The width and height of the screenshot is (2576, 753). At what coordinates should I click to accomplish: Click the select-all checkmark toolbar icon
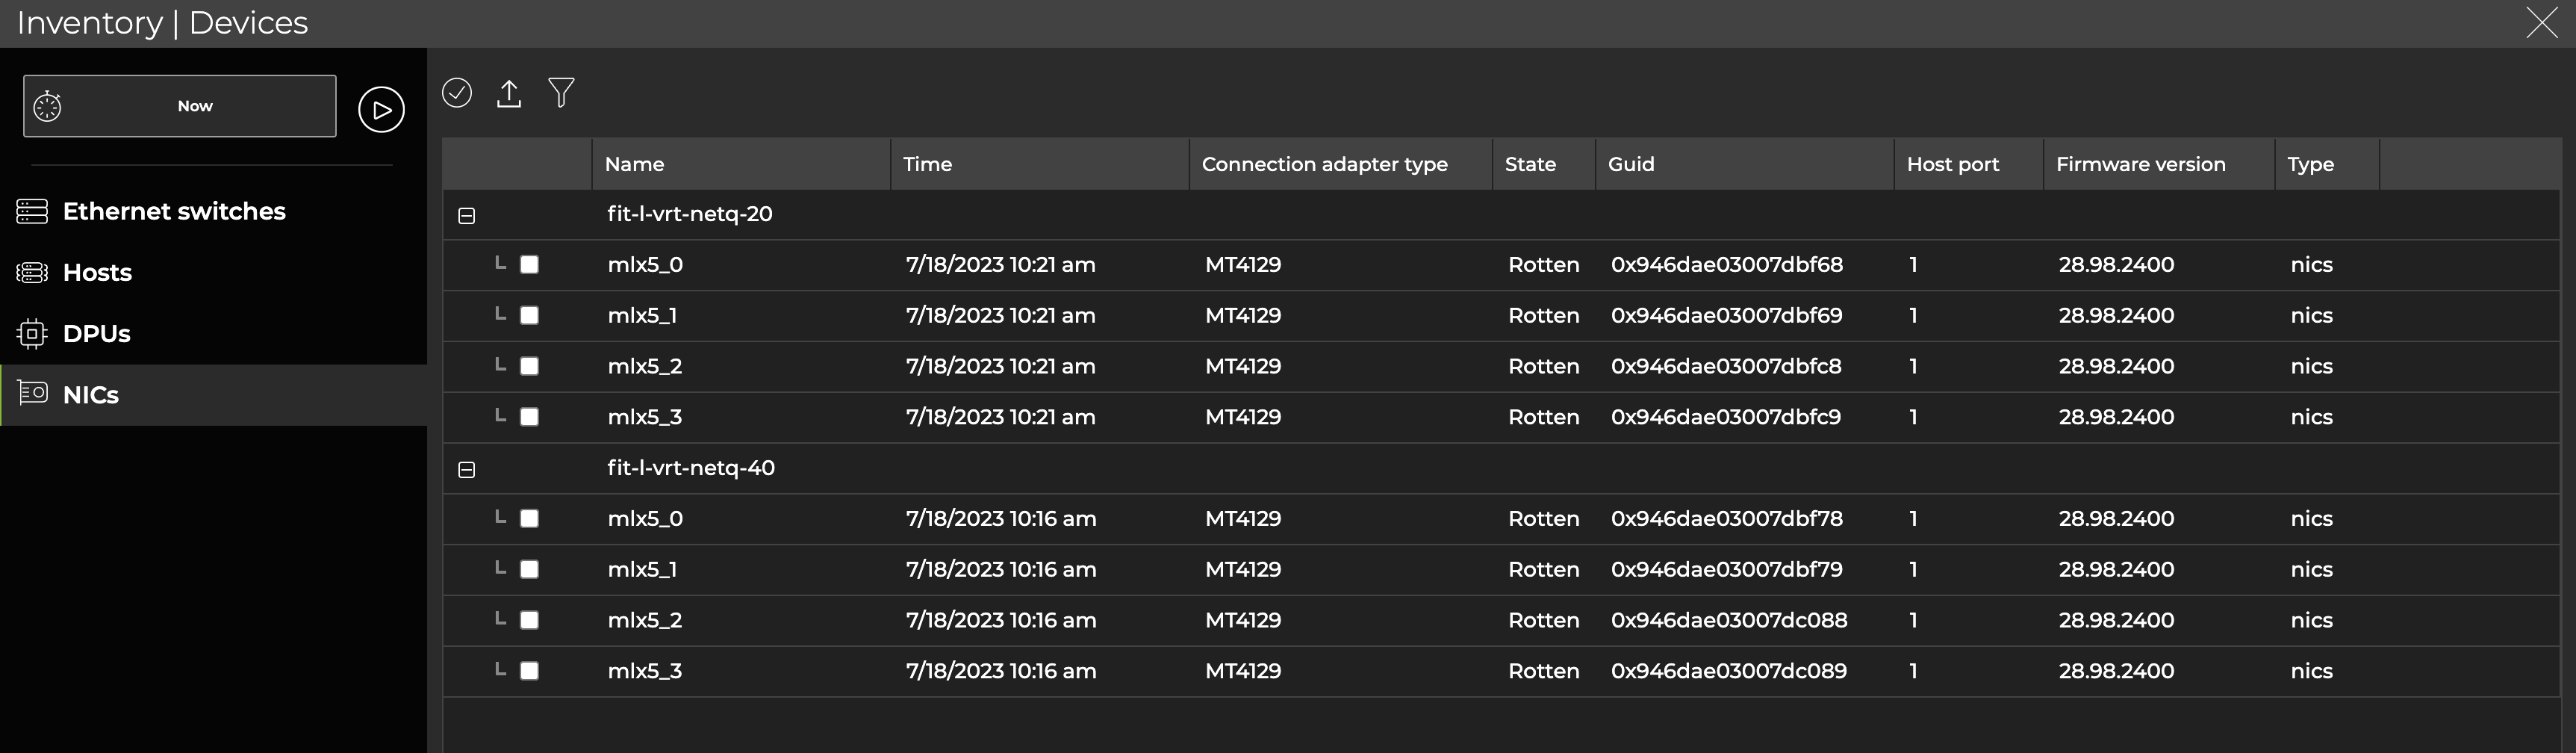(457, 92)
